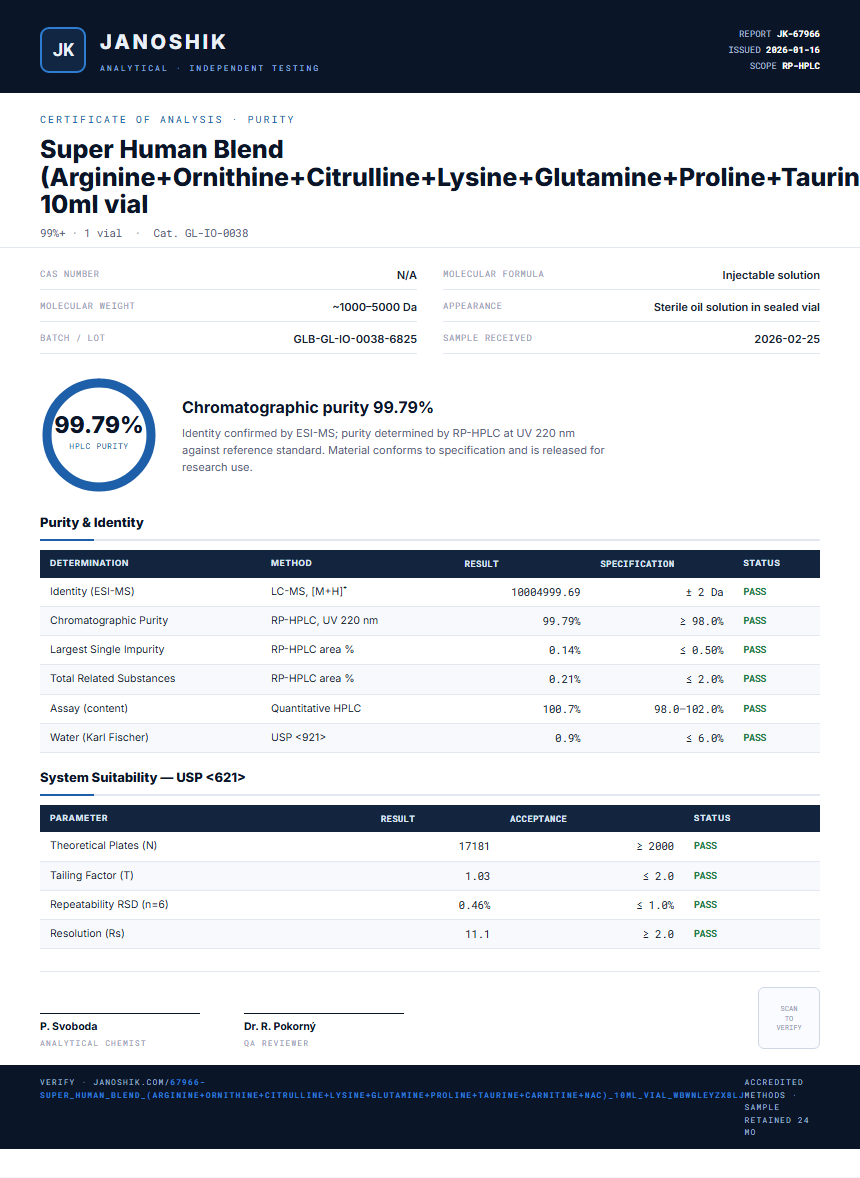Screen dimensions: 860x1178
Task: Select tailing result 1.03
Action: click(477, 877)
